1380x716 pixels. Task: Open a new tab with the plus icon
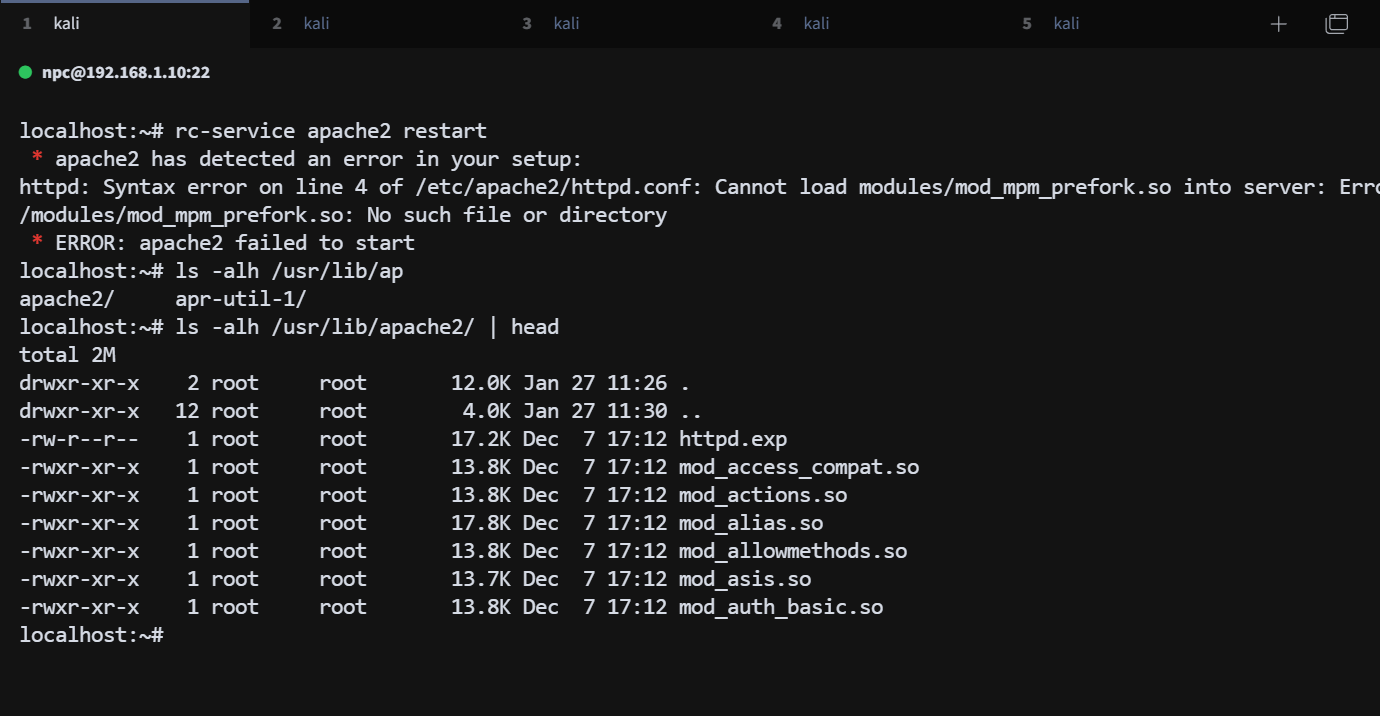pyautogui.click(x=1278, y=24)
